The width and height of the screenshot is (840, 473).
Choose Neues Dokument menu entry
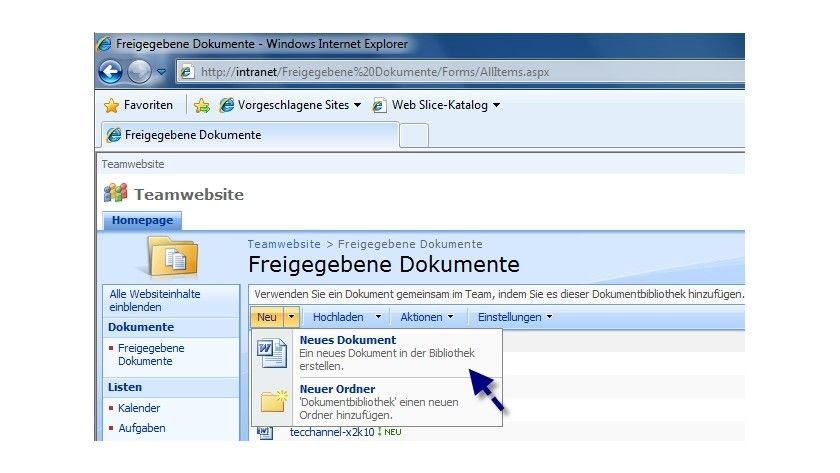377,354
